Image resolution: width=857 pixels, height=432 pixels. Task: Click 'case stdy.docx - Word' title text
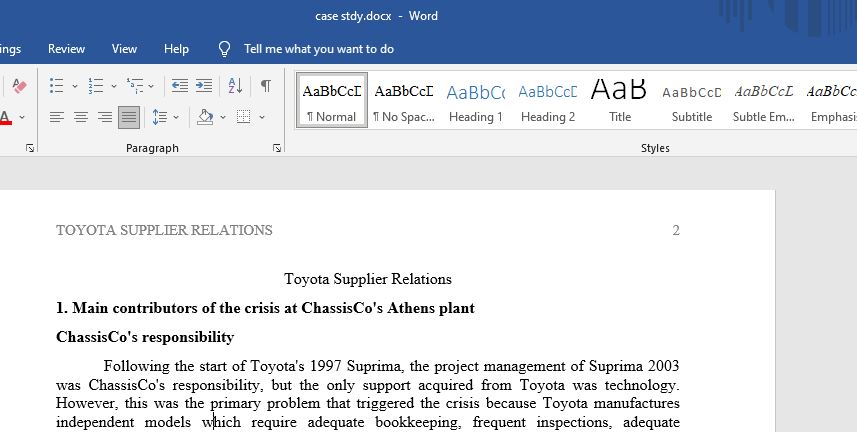pos(376,16)
